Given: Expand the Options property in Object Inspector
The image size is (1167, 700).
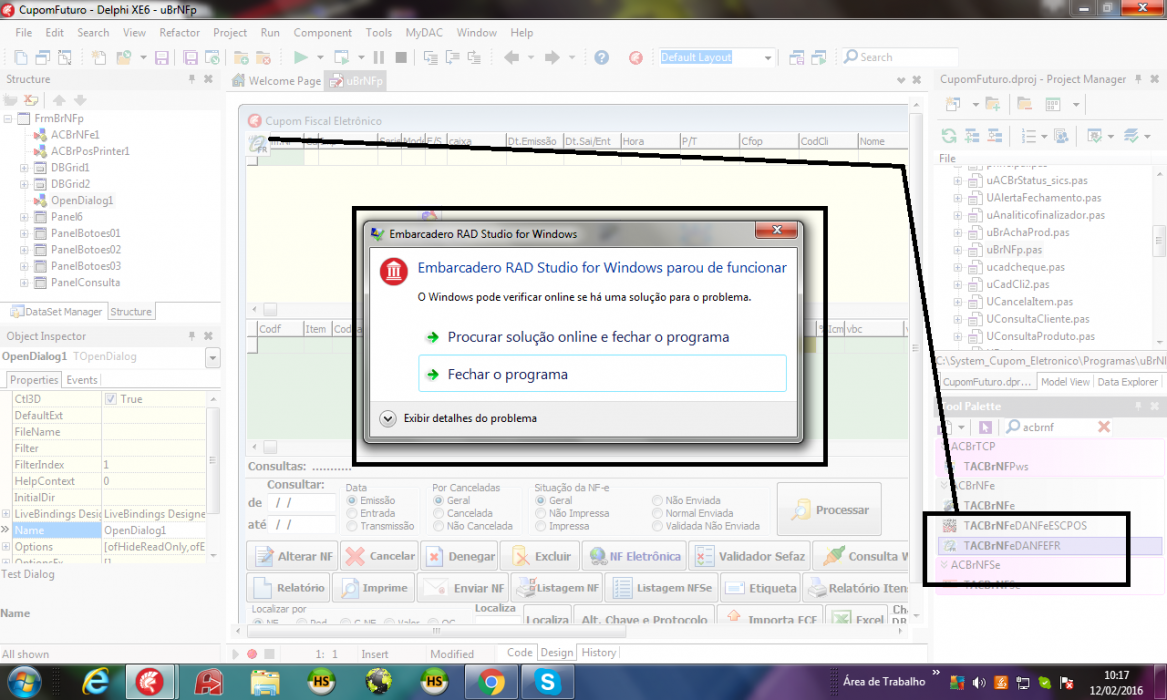Looking at the screenshot, I should coord(6,547).
